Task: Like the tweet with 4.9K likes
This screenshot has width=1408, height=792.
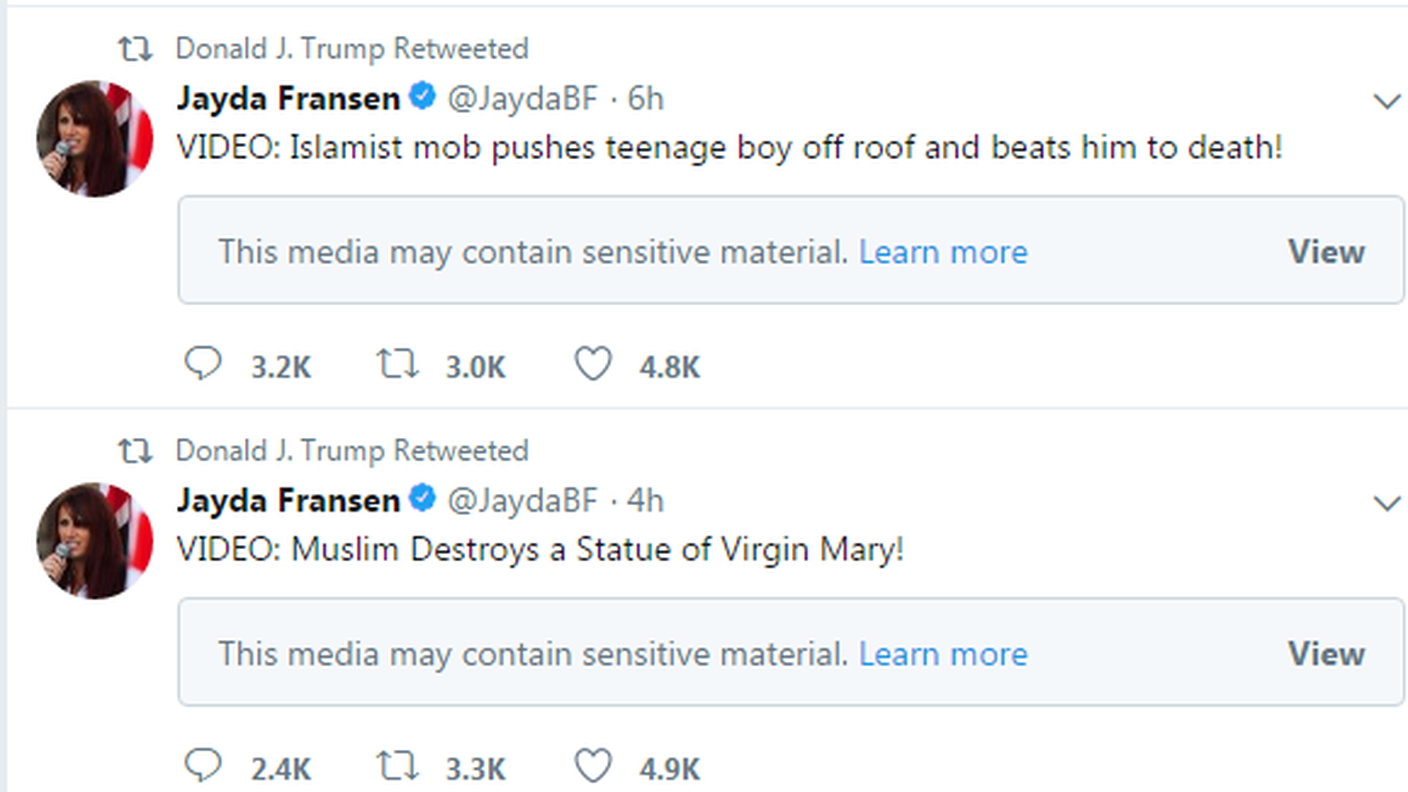Action: tap(593, 766)
